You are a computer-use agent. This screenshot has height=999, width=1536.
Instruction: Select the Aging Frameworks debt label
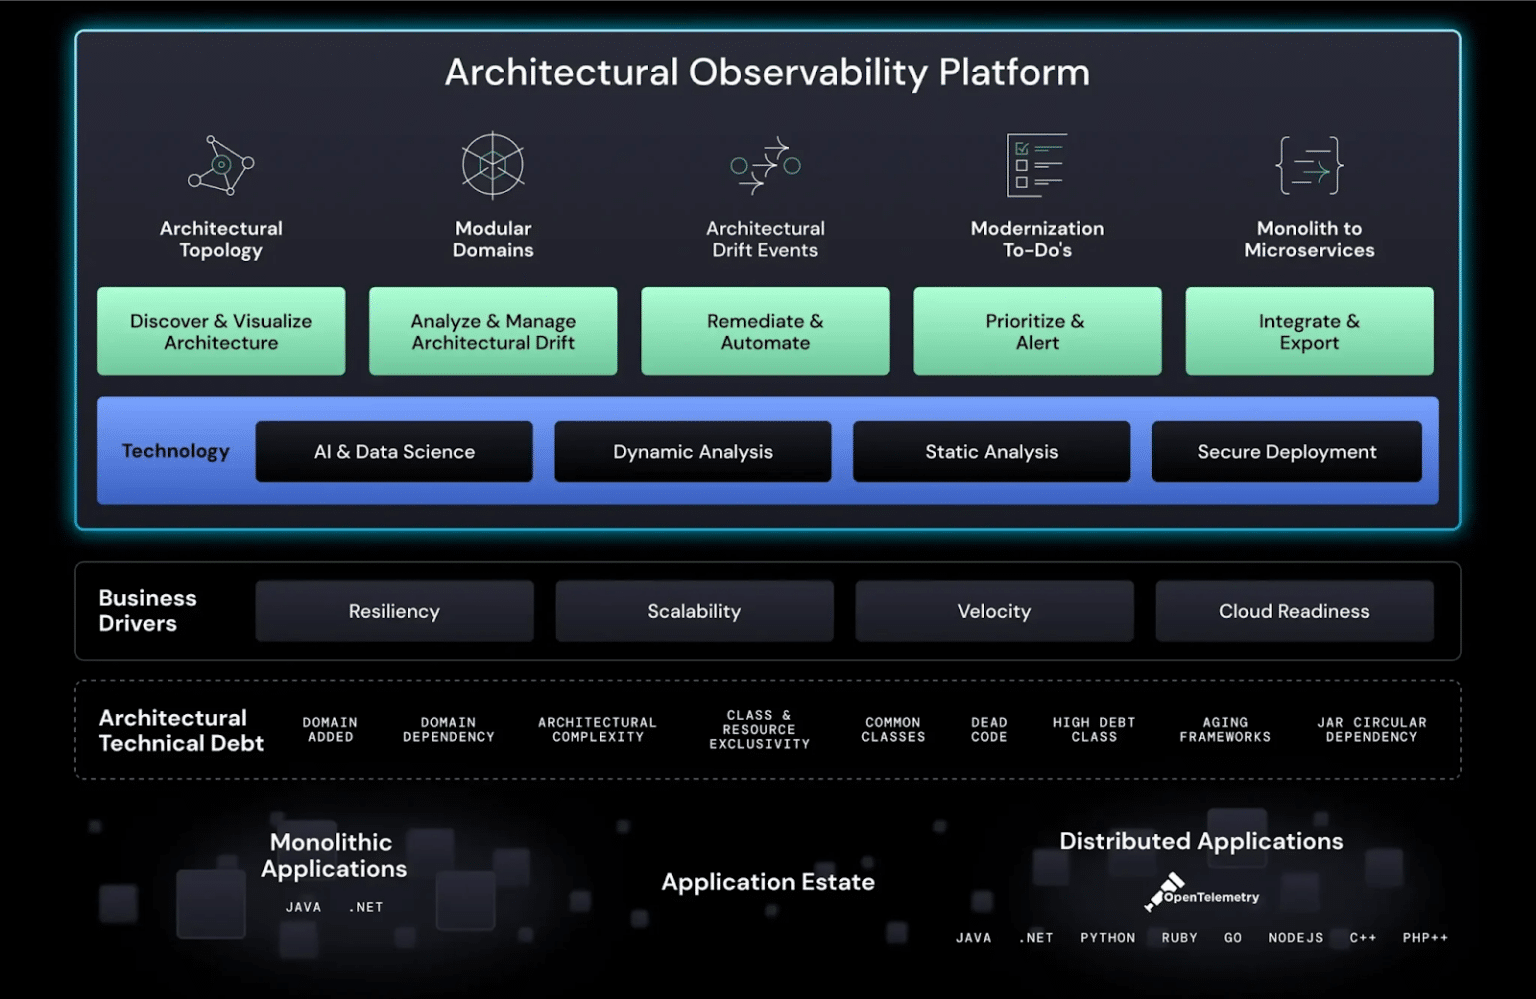click(1224, 729)
